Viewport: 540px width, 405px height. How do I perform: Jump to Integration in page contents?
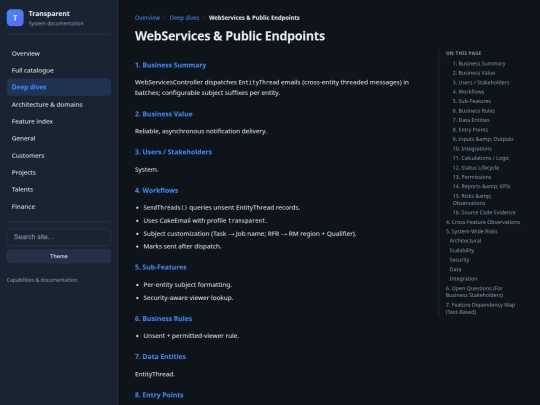tap(463, 279)
